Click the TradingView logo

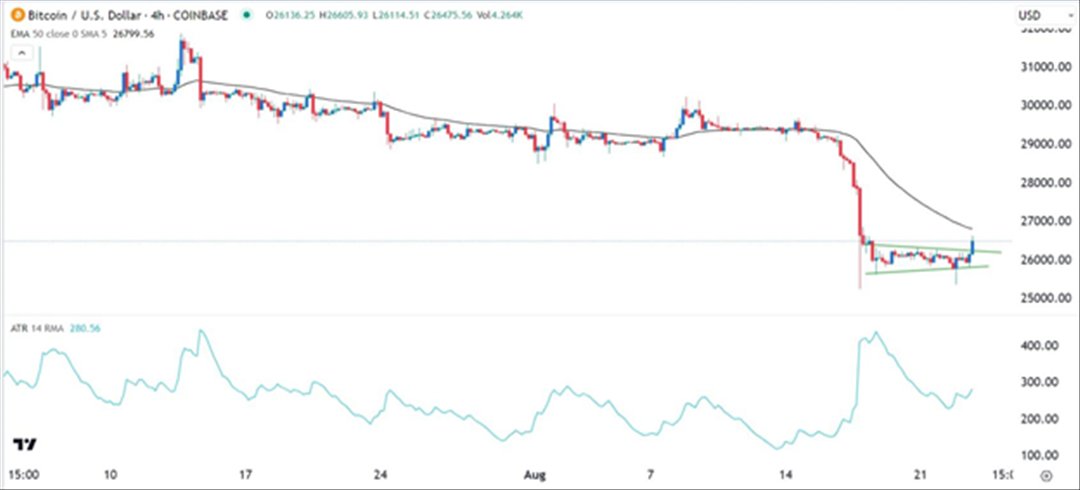[x=25, y=445]
